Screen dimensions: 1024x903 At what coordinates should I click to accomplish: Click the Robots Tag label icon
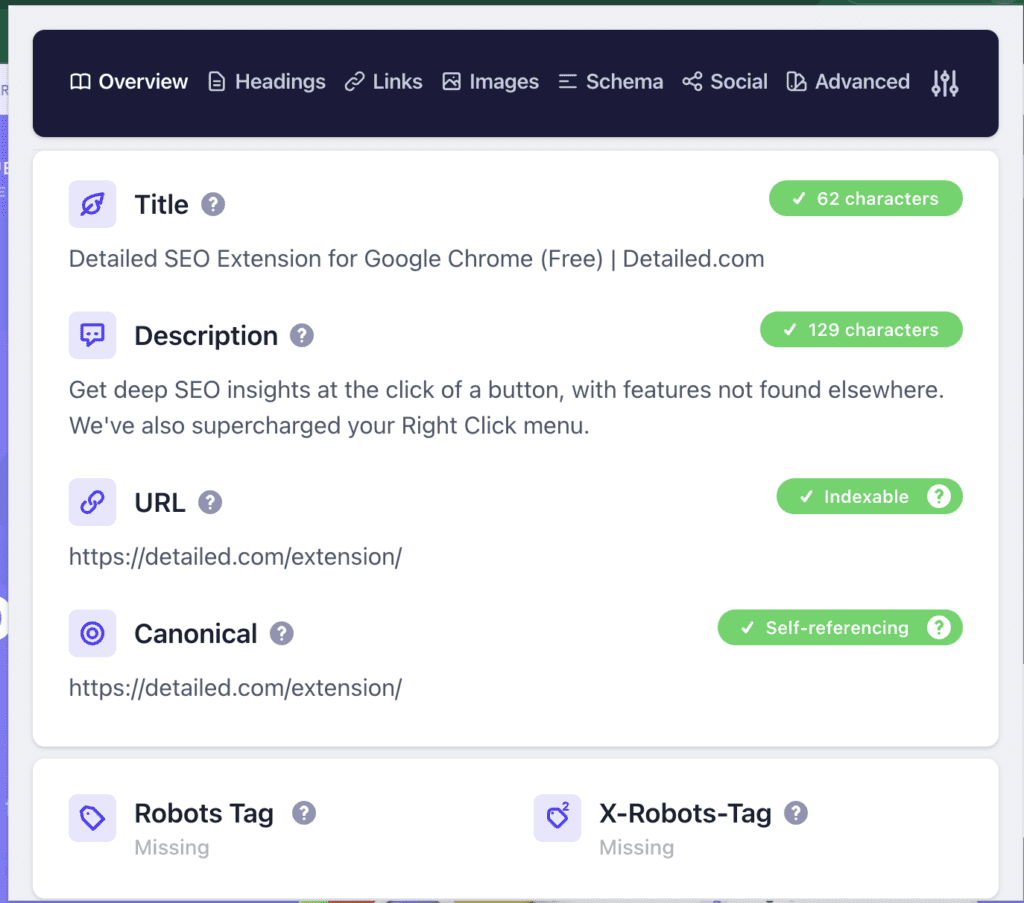[x=92, y=817]
